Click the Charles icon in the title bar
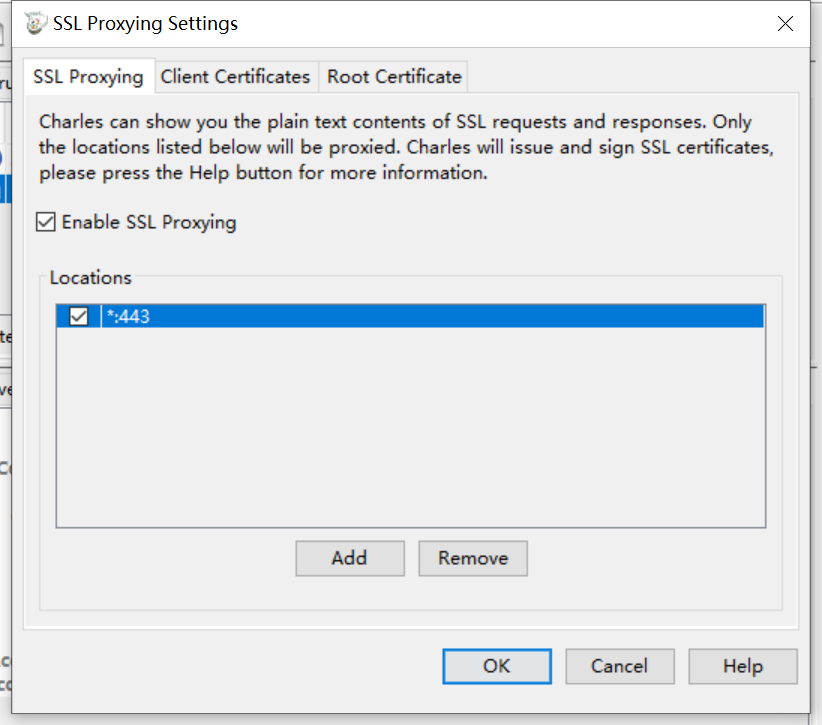This screenshot has width=822, height=725. [35, 24]
